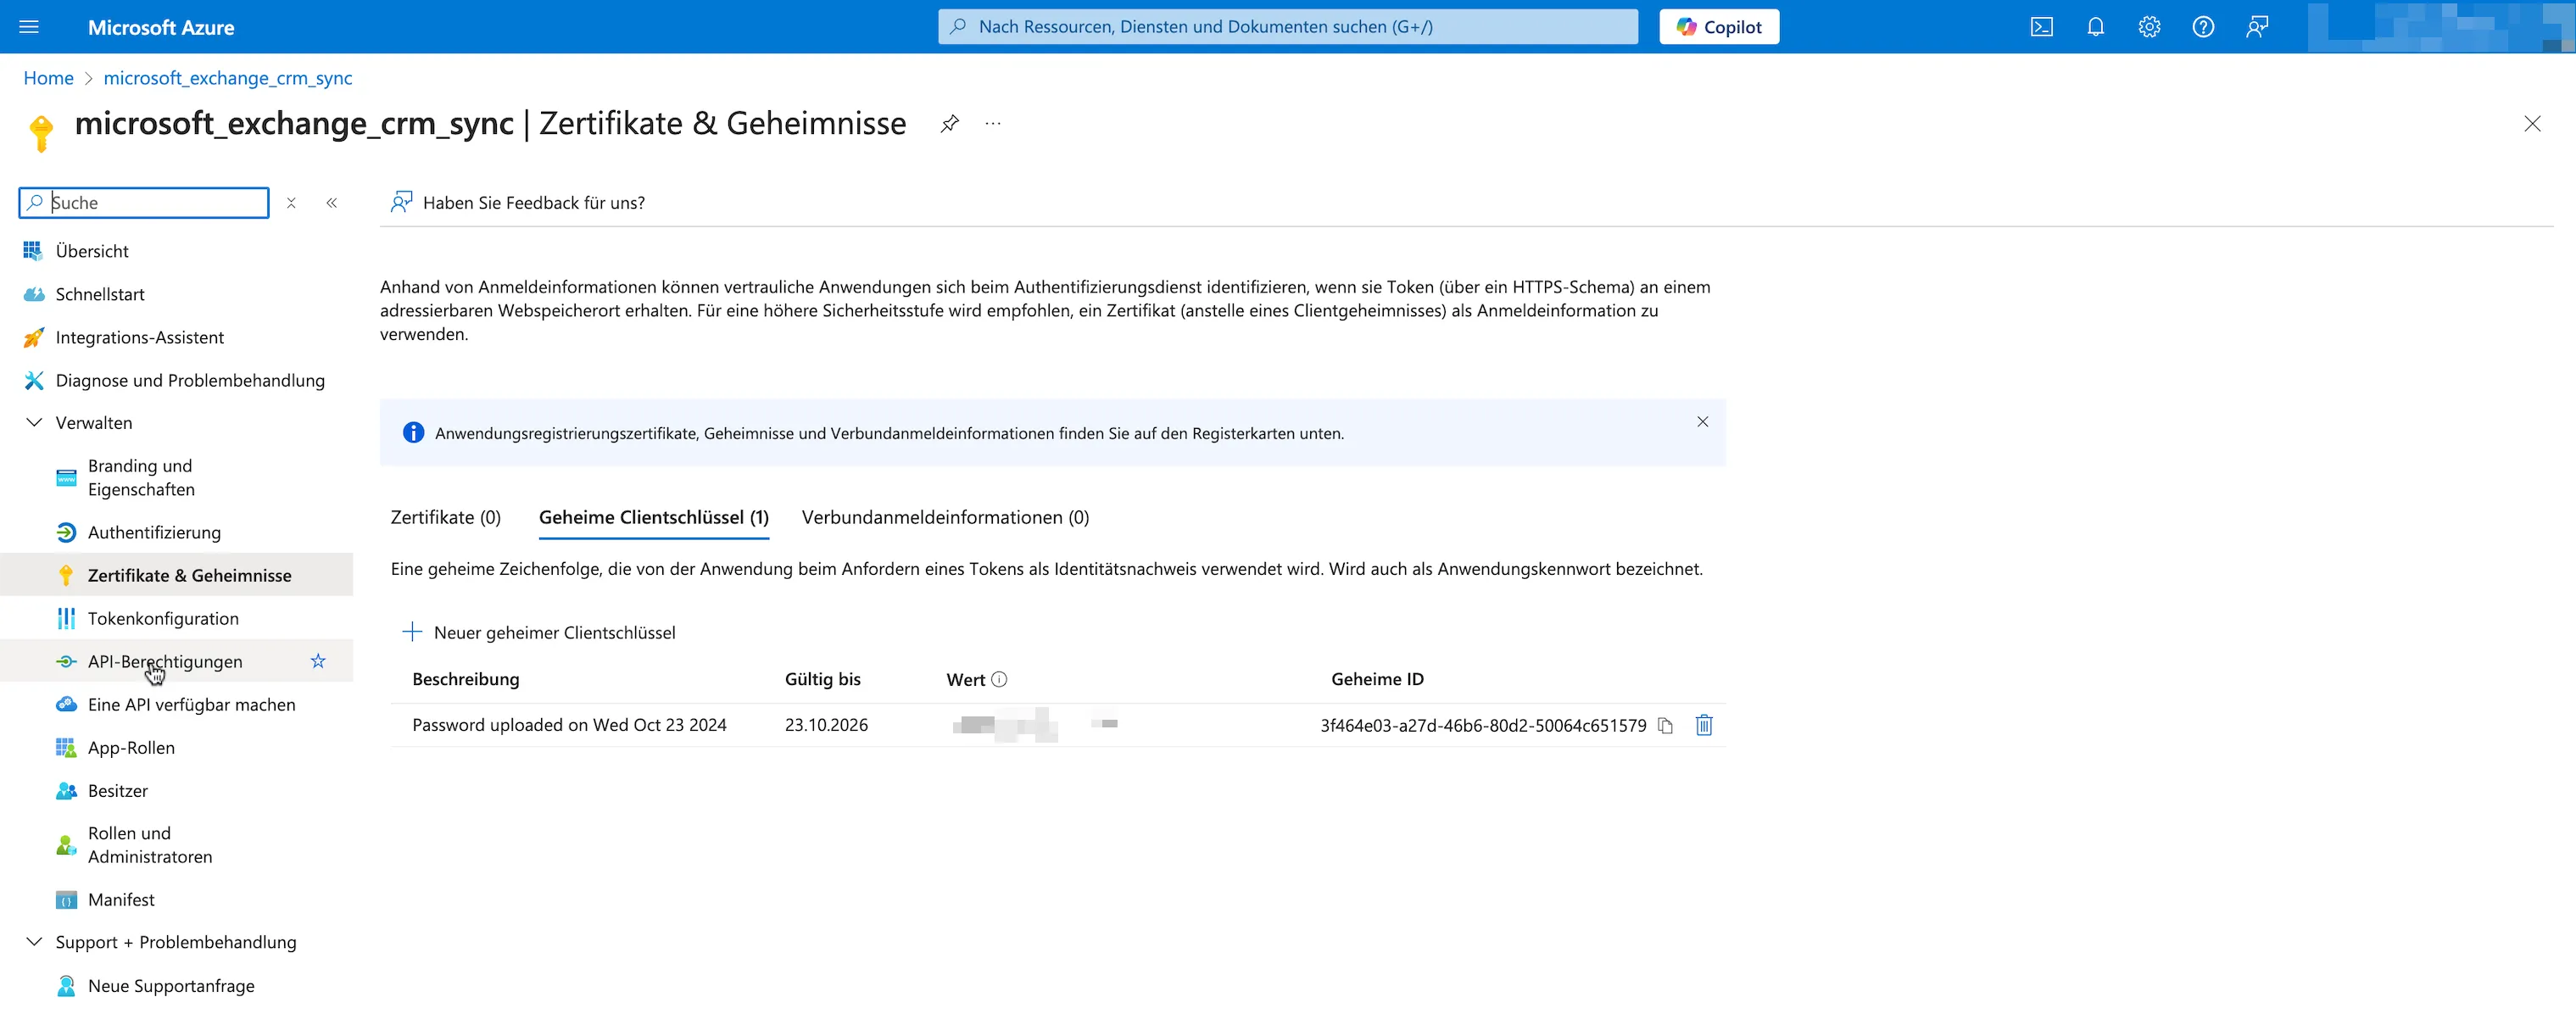Viewport: 2576px width, 1036px height.
Task: Open Eine API verfügbar machen
Action: (x=191, y=705)
